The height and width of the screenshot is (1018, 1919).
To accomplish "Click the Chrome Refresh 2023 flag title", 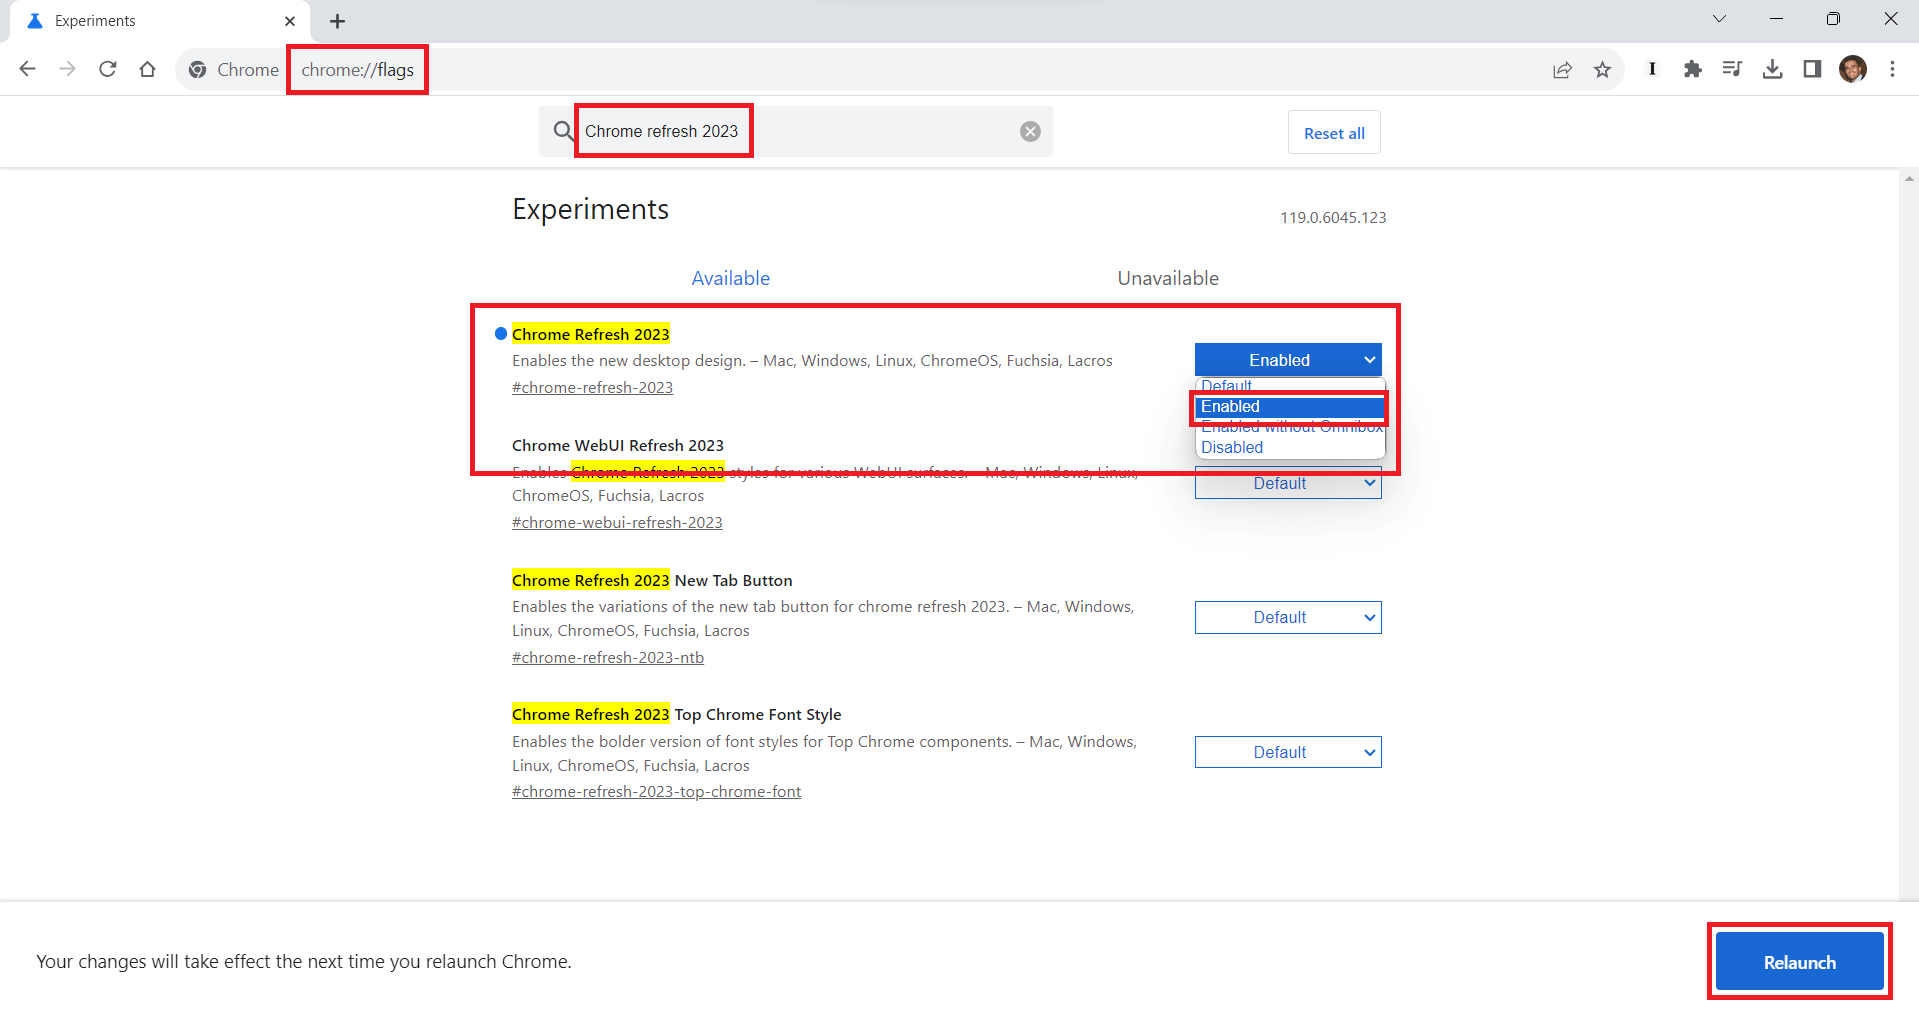I will 590,334.
